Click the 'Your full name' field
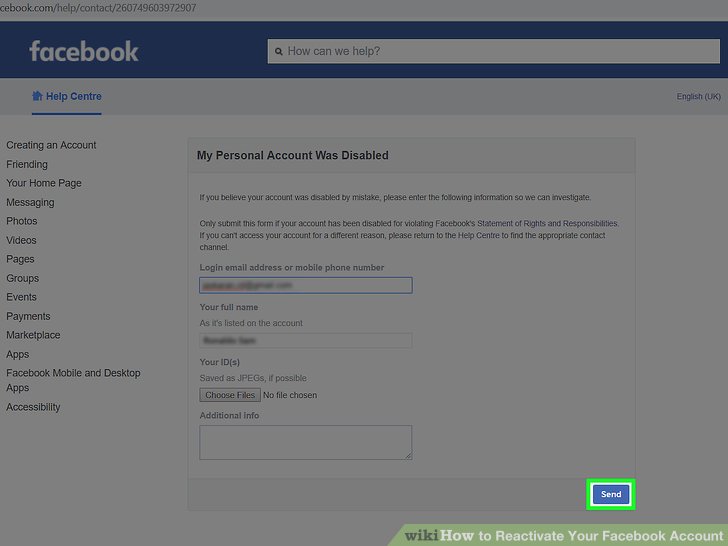Viewport: 728px width, 546px height. [306, 340]
